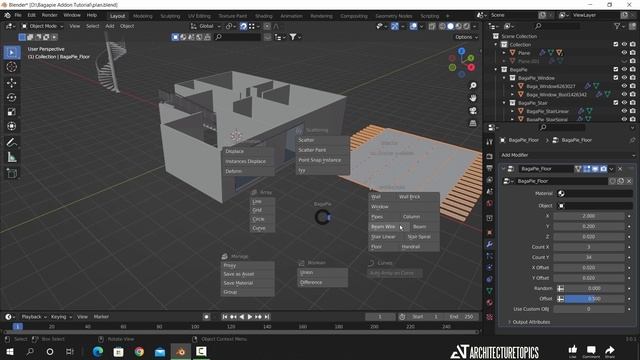Open the Options dropdown in viewport
The width and height of the screenshot is (640, 360).
click(x=466, y=37)
